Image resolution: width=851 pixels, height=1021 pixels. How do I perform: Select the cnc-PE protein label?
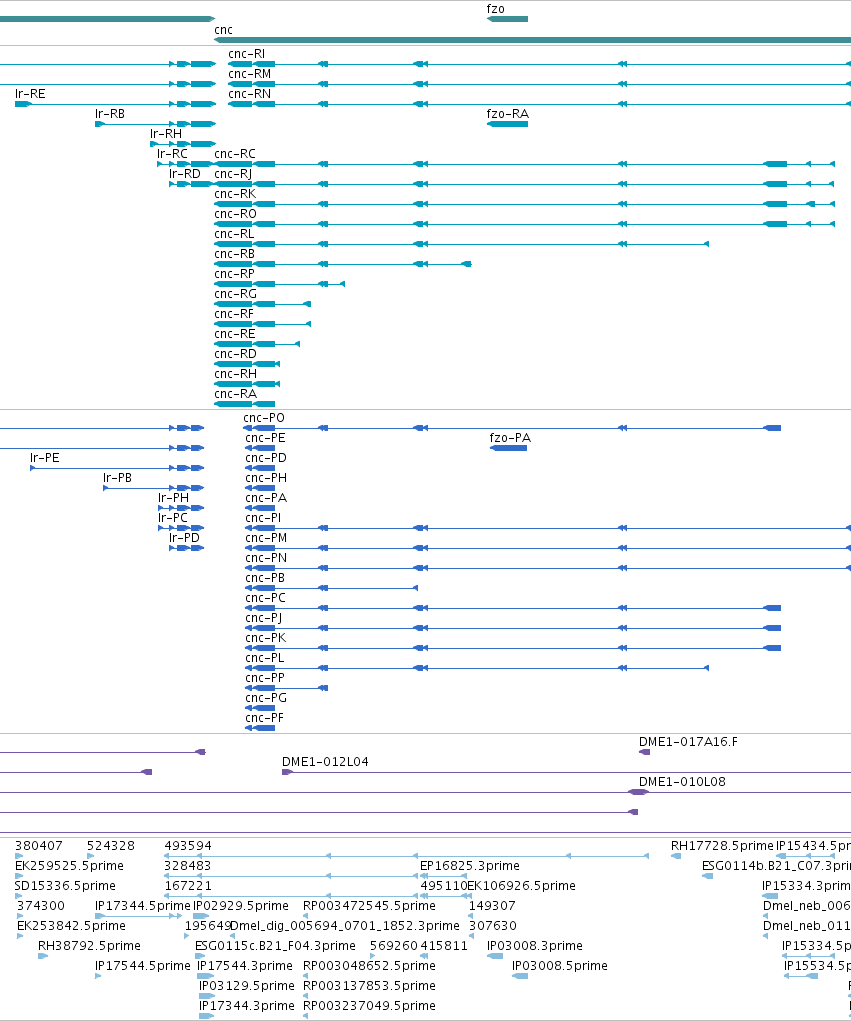point(265,438)
